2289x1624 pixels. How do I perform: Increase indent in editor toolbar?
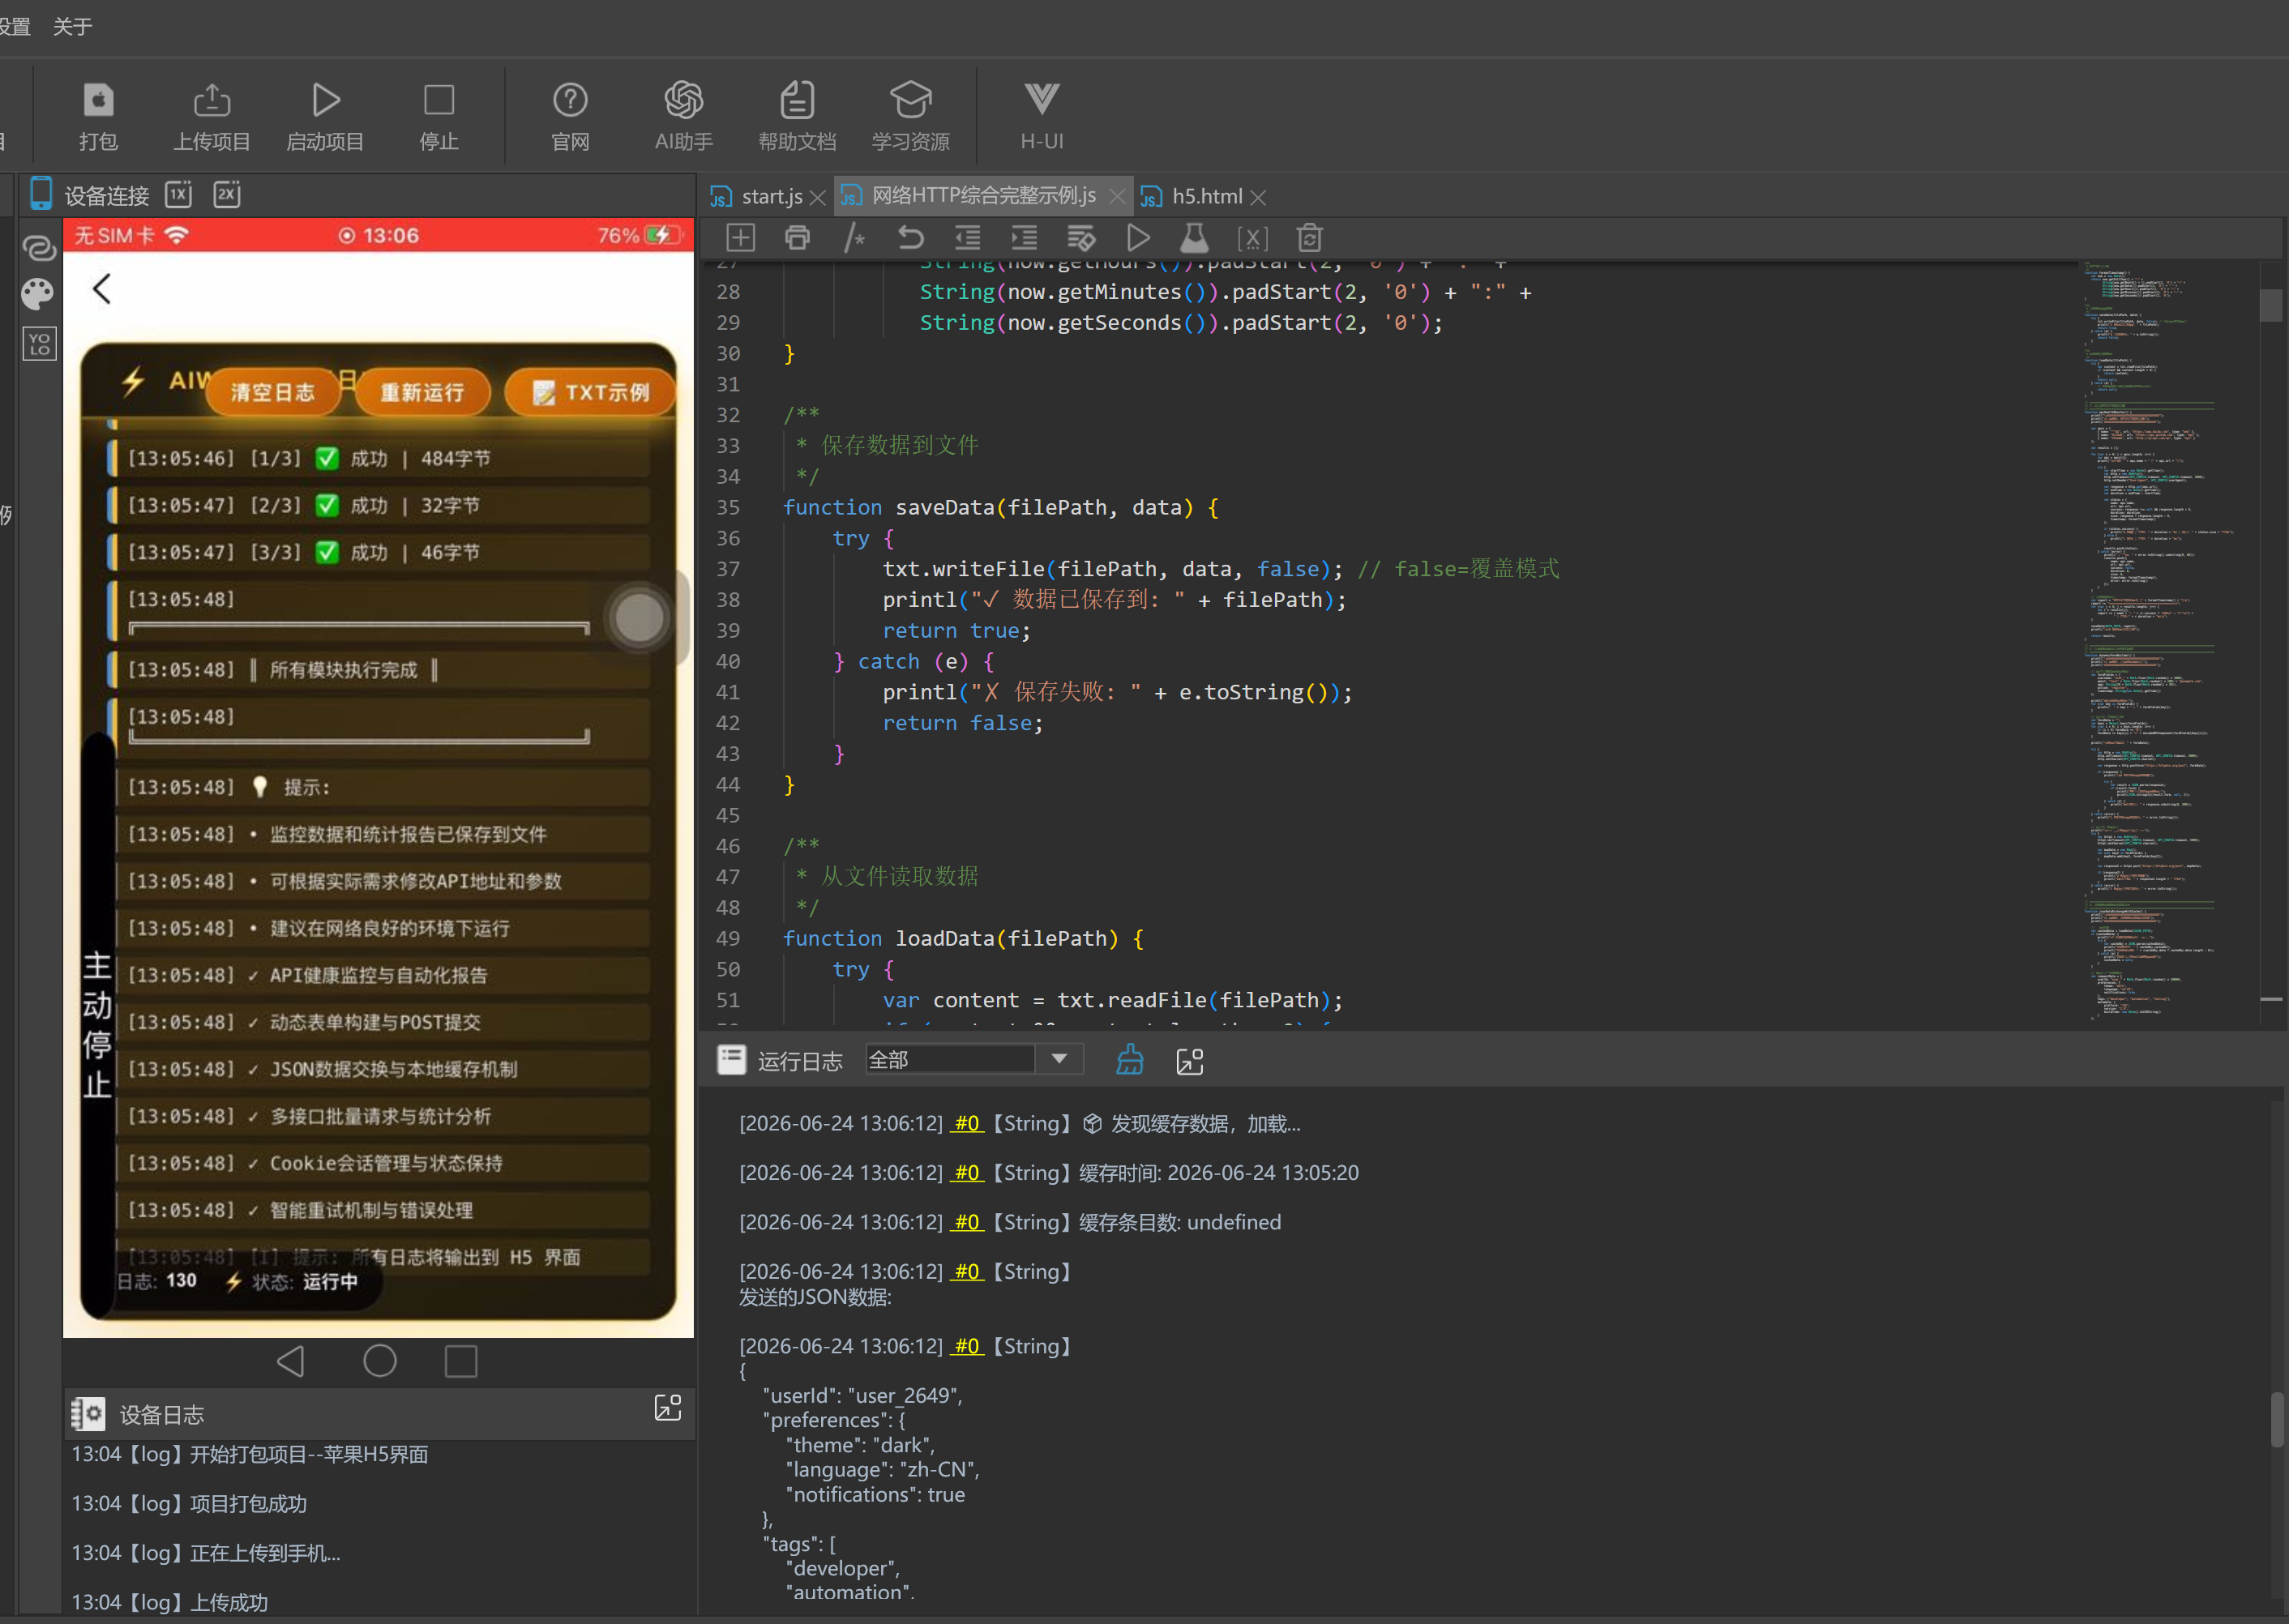coord(1024,238)
